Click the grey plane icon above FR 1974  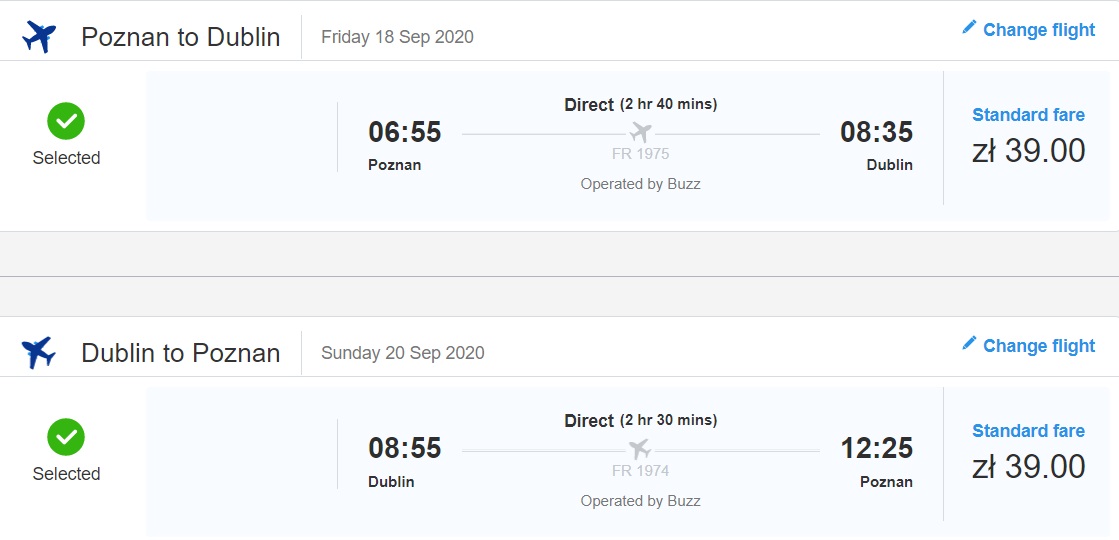coord(640,449)
